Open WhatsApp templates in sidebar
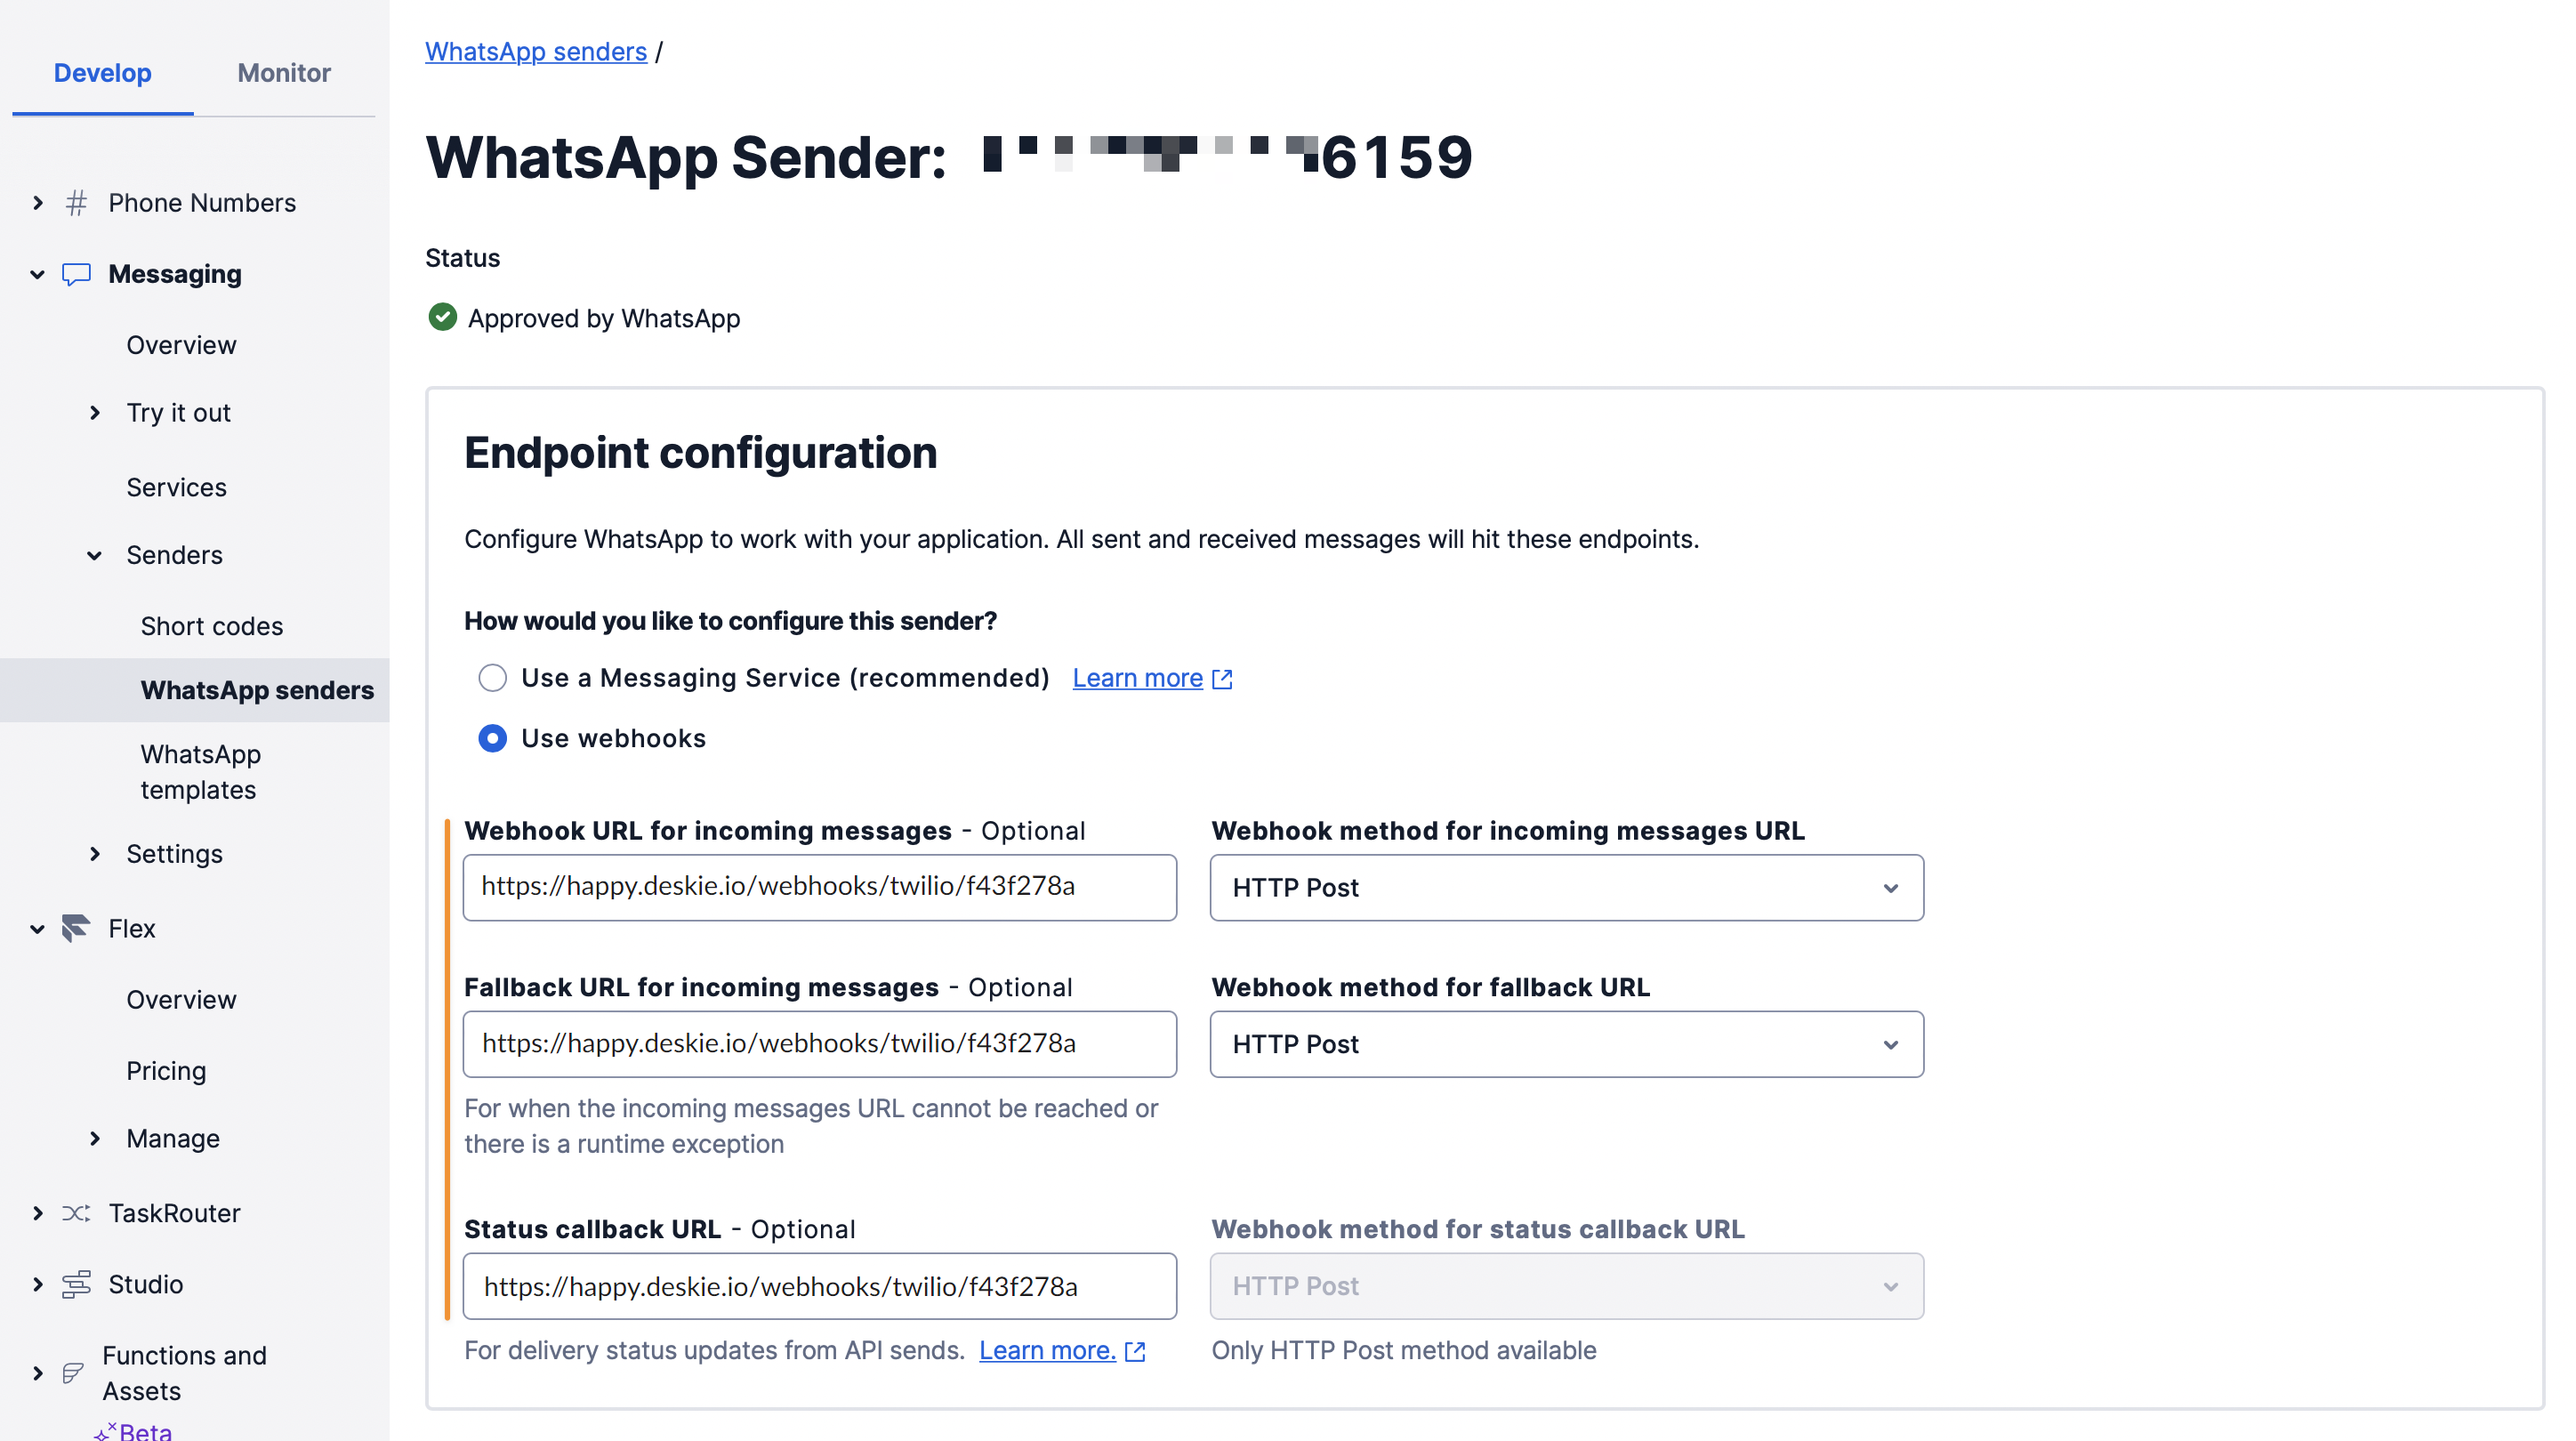 click(201, 772)
